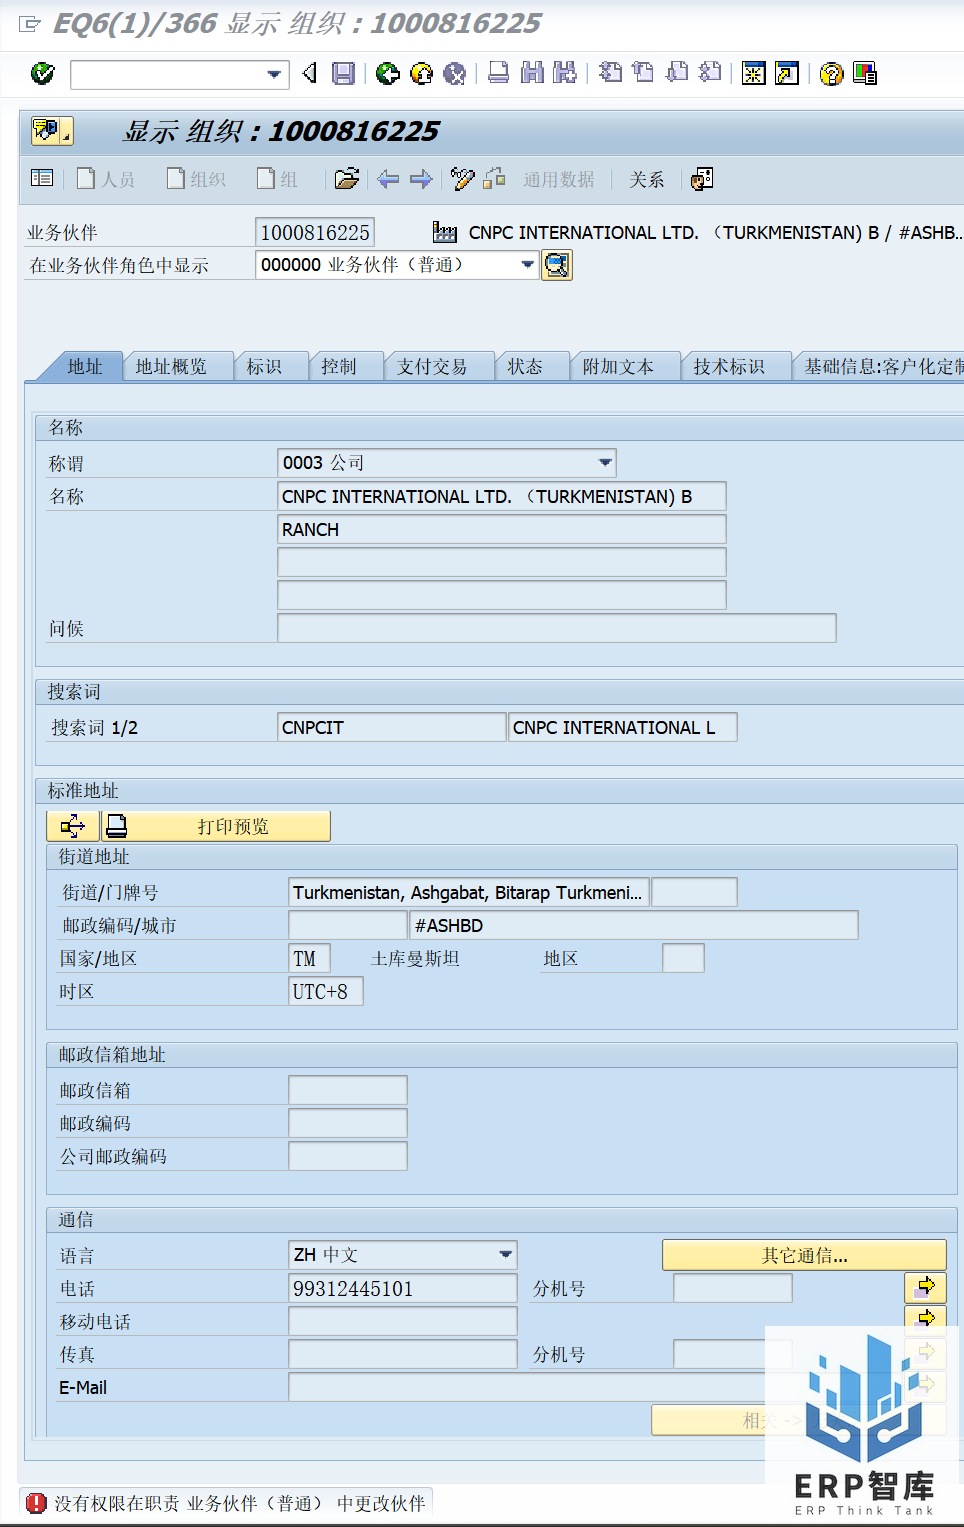This screenshot has width=964, height=1527.
Task: Switch to the 支付交易 tab
Action: pos(432,367)
